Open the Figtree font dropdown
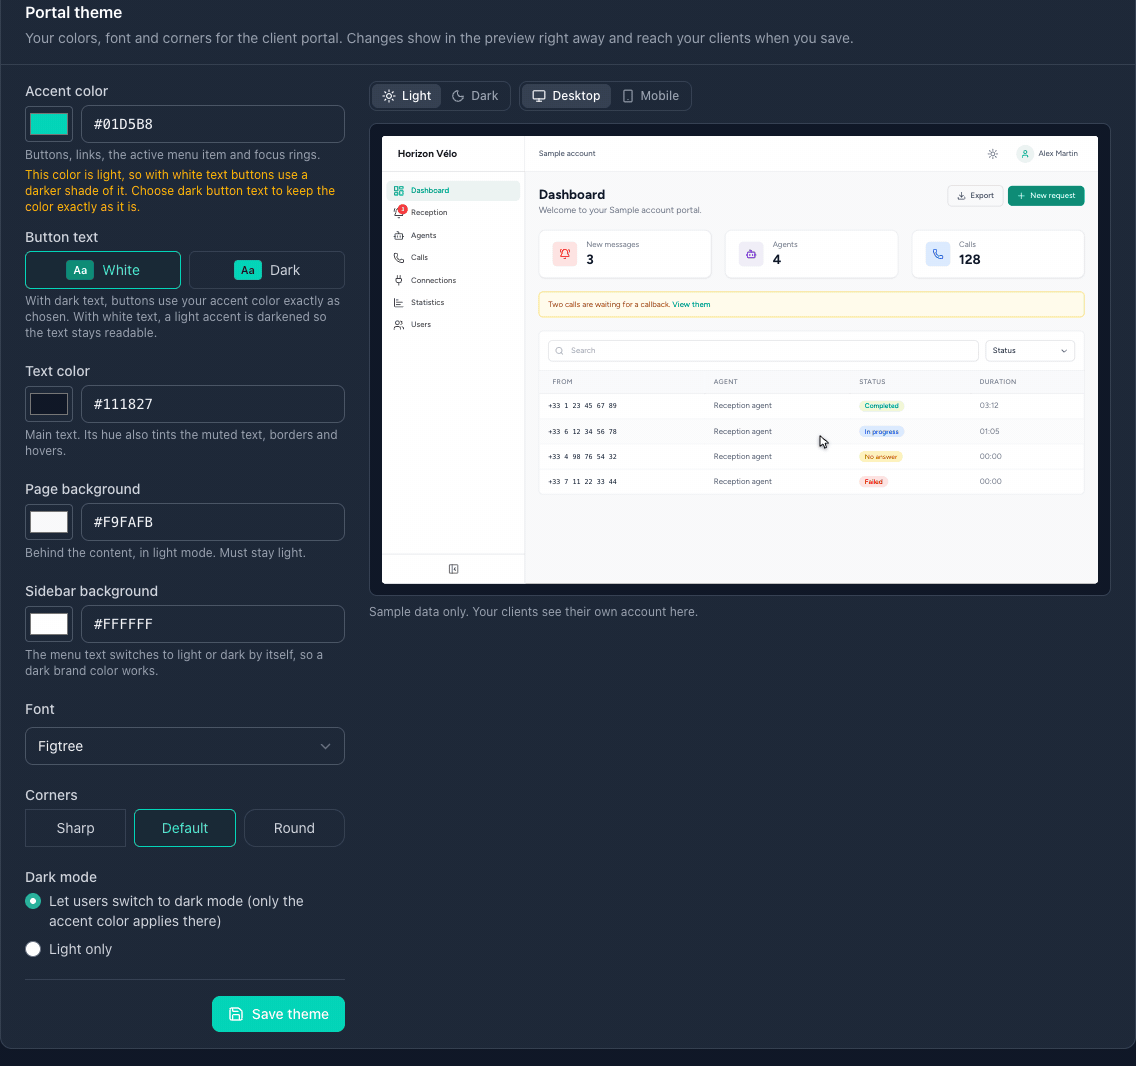This screenshot has height=1066, width=1136. tap(185, 746)
